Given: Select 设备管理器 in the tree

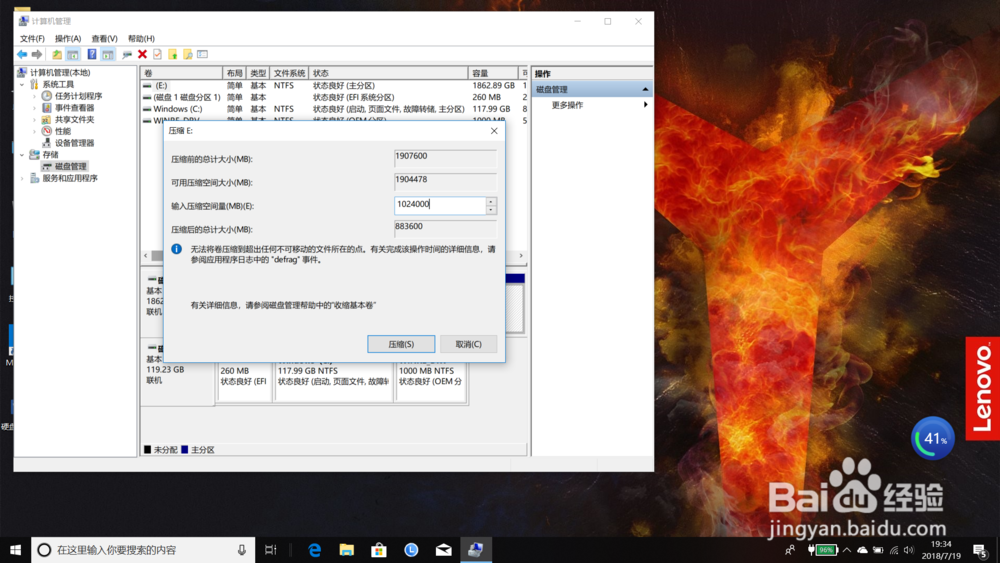Looking at the screenshot, I should [x=75, y=143].
